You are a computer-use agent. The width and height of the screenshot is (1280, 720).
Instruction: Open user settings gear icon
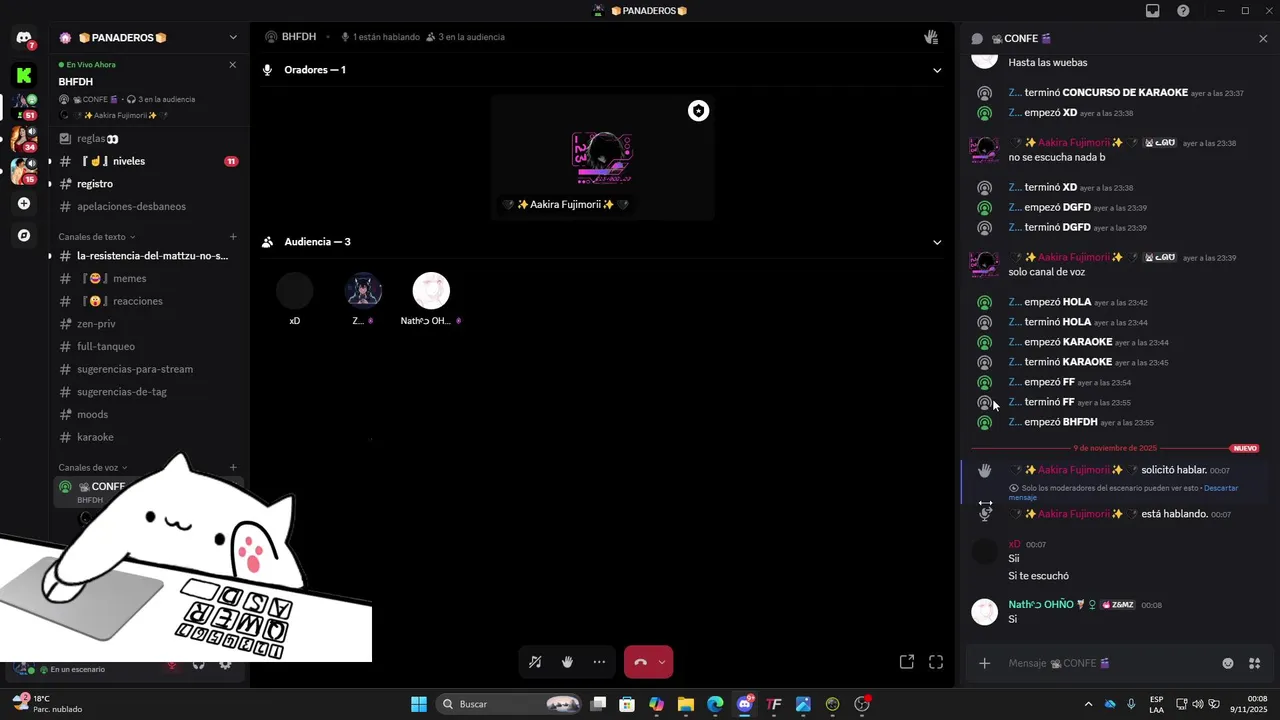(x=225, y=664)
